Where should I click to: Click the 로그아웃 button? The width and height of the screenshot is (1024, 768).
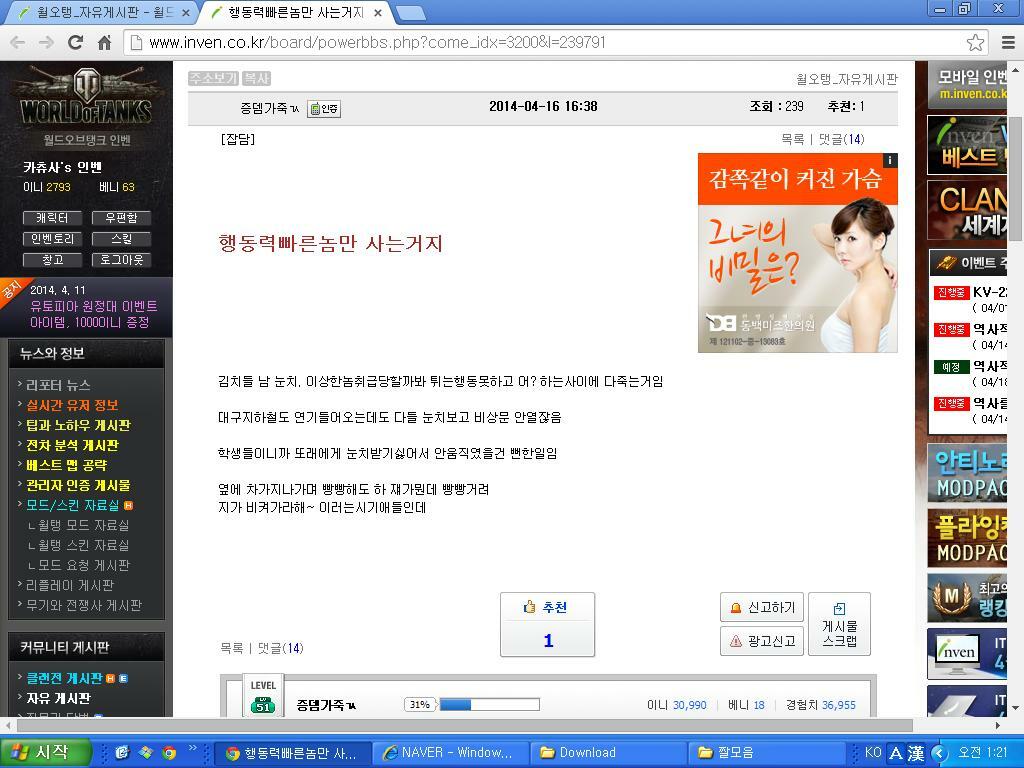tap(121, 260)
